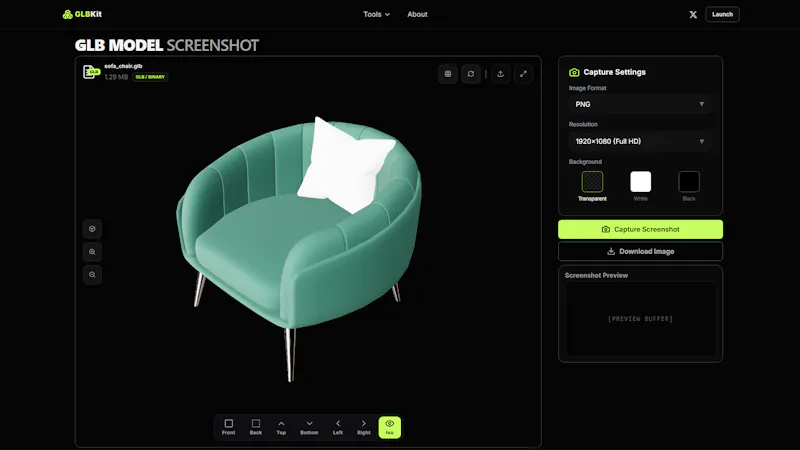Open the X (Twitter) link icon
This screenshot has width=800, height=450.
[x=693, y=14]
